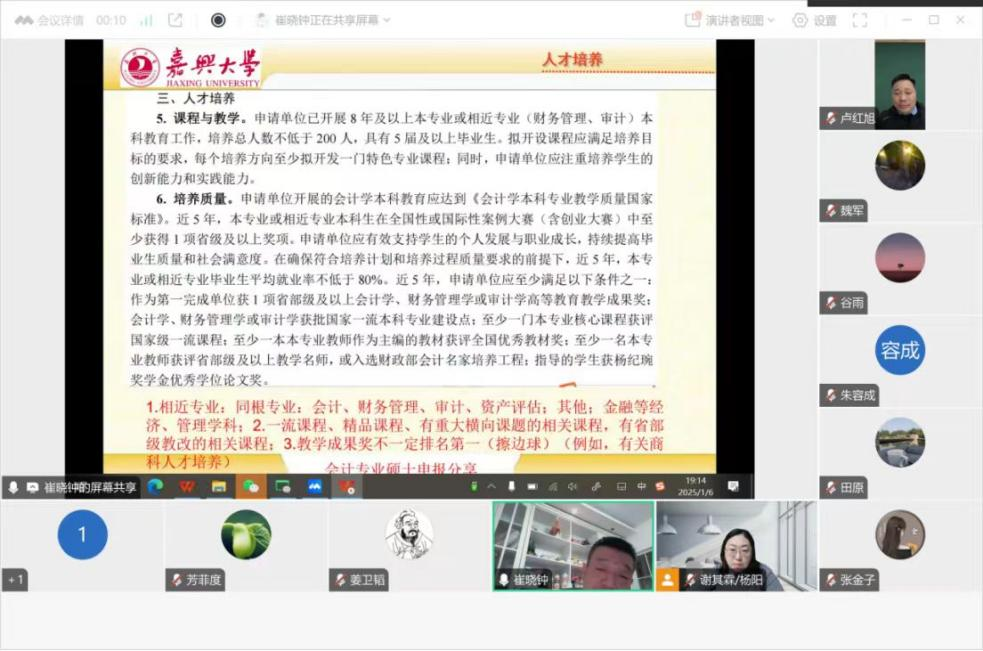Image resolution: width=983 pixels, height=651 pixels.
Task: Click the green network signal strength icon
Action: 147,20
